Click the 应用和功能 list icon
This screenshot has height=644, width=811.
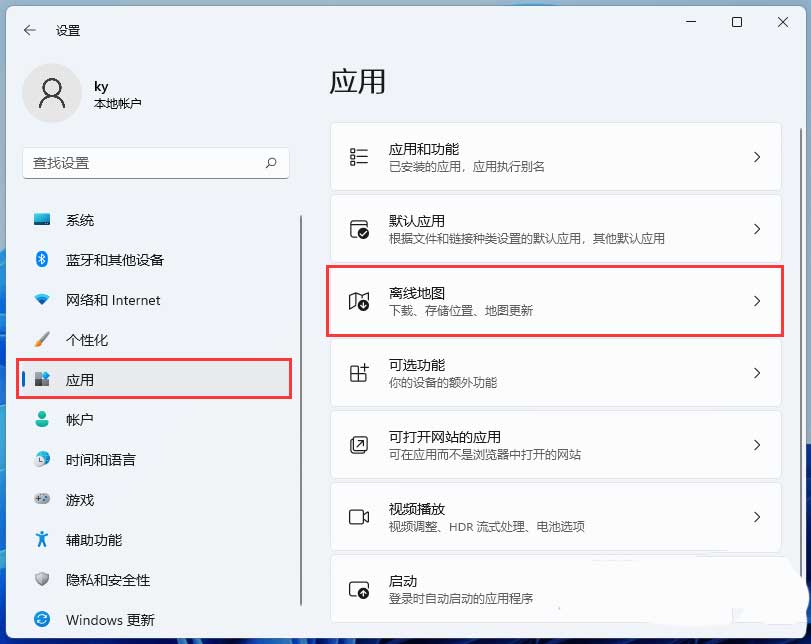359,157
